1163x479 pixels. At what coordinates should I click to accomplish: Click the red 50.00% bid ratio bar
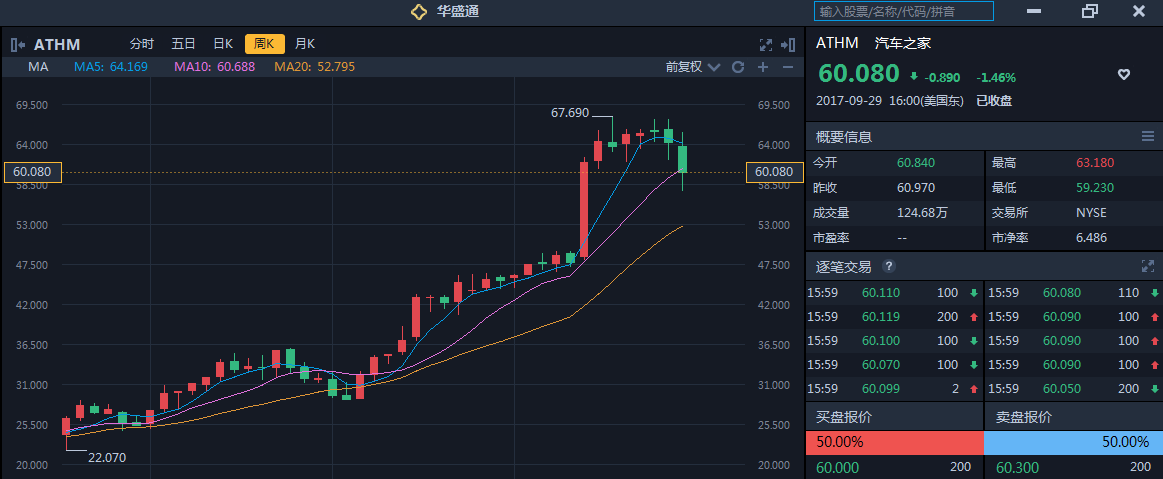point(894,442)
